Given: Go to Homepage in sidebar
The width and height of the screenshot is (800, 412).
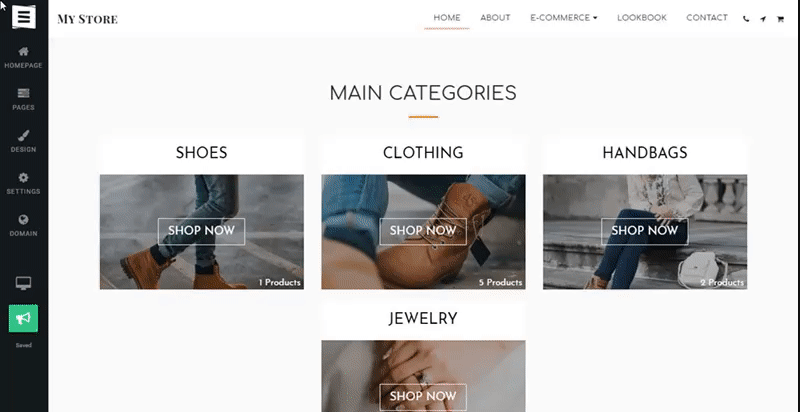Looking at the screenshot, I should click(x=23, y=57).
